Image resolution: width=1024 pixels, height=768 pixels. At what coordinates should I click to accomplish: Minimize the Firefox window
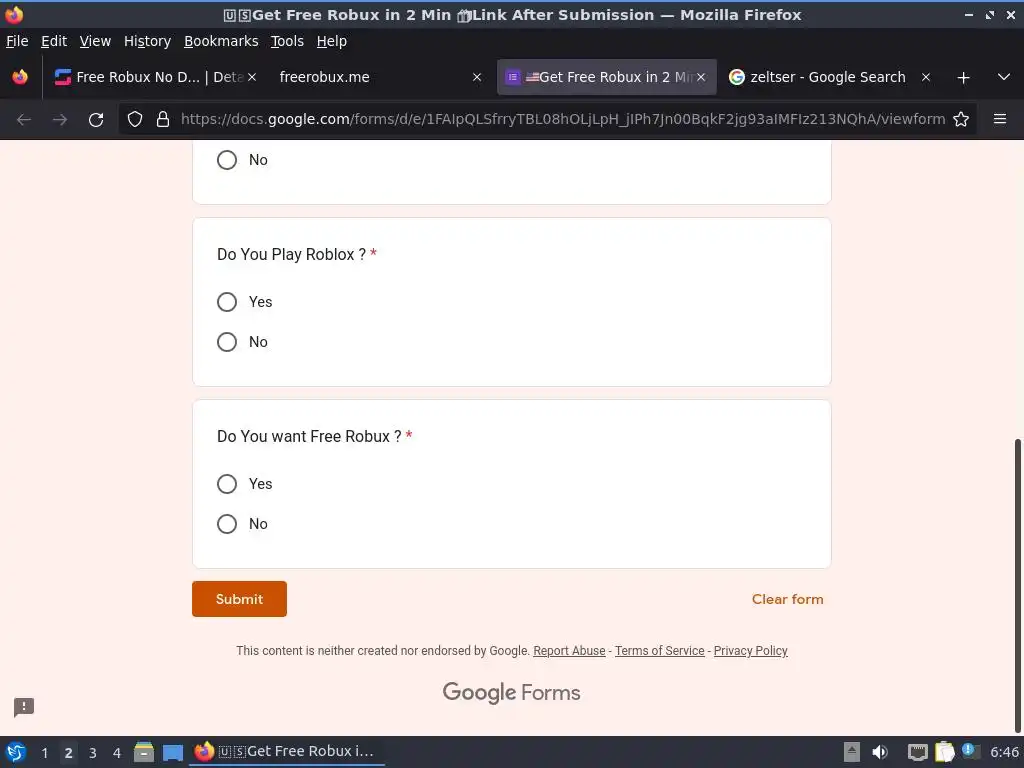[968, 14]
